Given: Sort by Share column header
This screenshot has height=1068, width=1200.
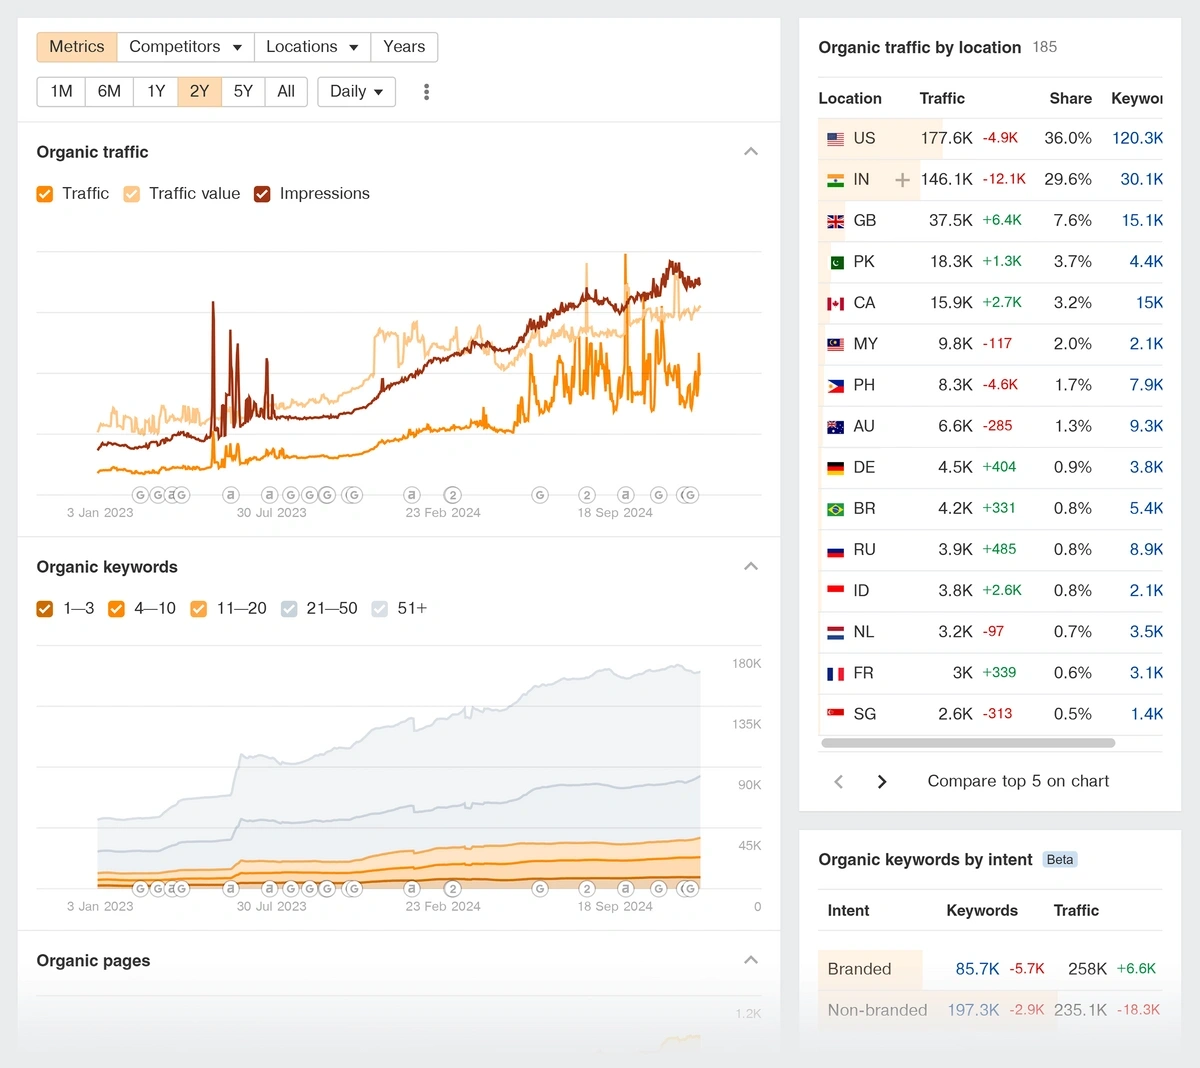Looking at the screenshot, I should 1070,99.
